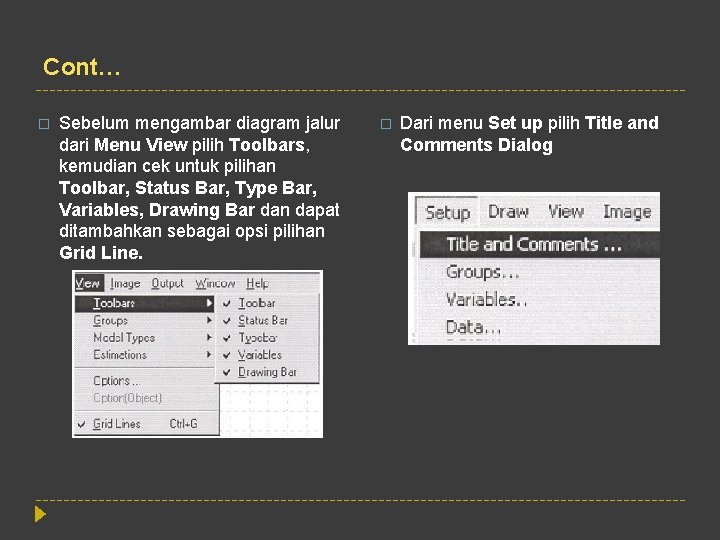Expand the Toolbars submenu arrow
This screenshot has width=720, height=540.
pyautogui.click(x=209, y=303)
